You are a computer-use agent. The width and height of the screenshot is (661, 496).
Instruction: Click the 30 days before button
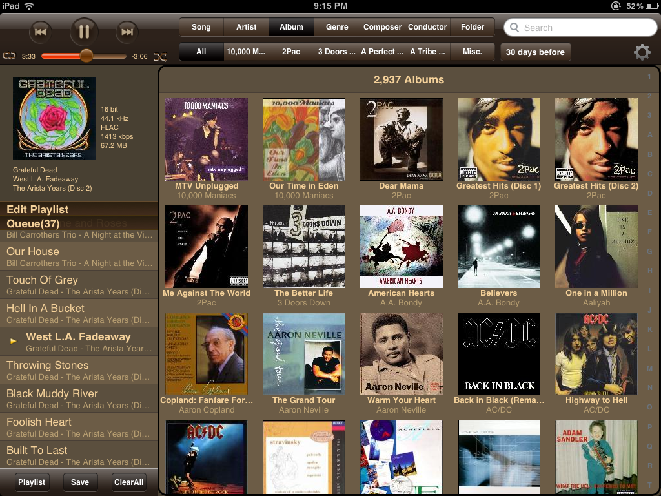(x=535, y=52)
